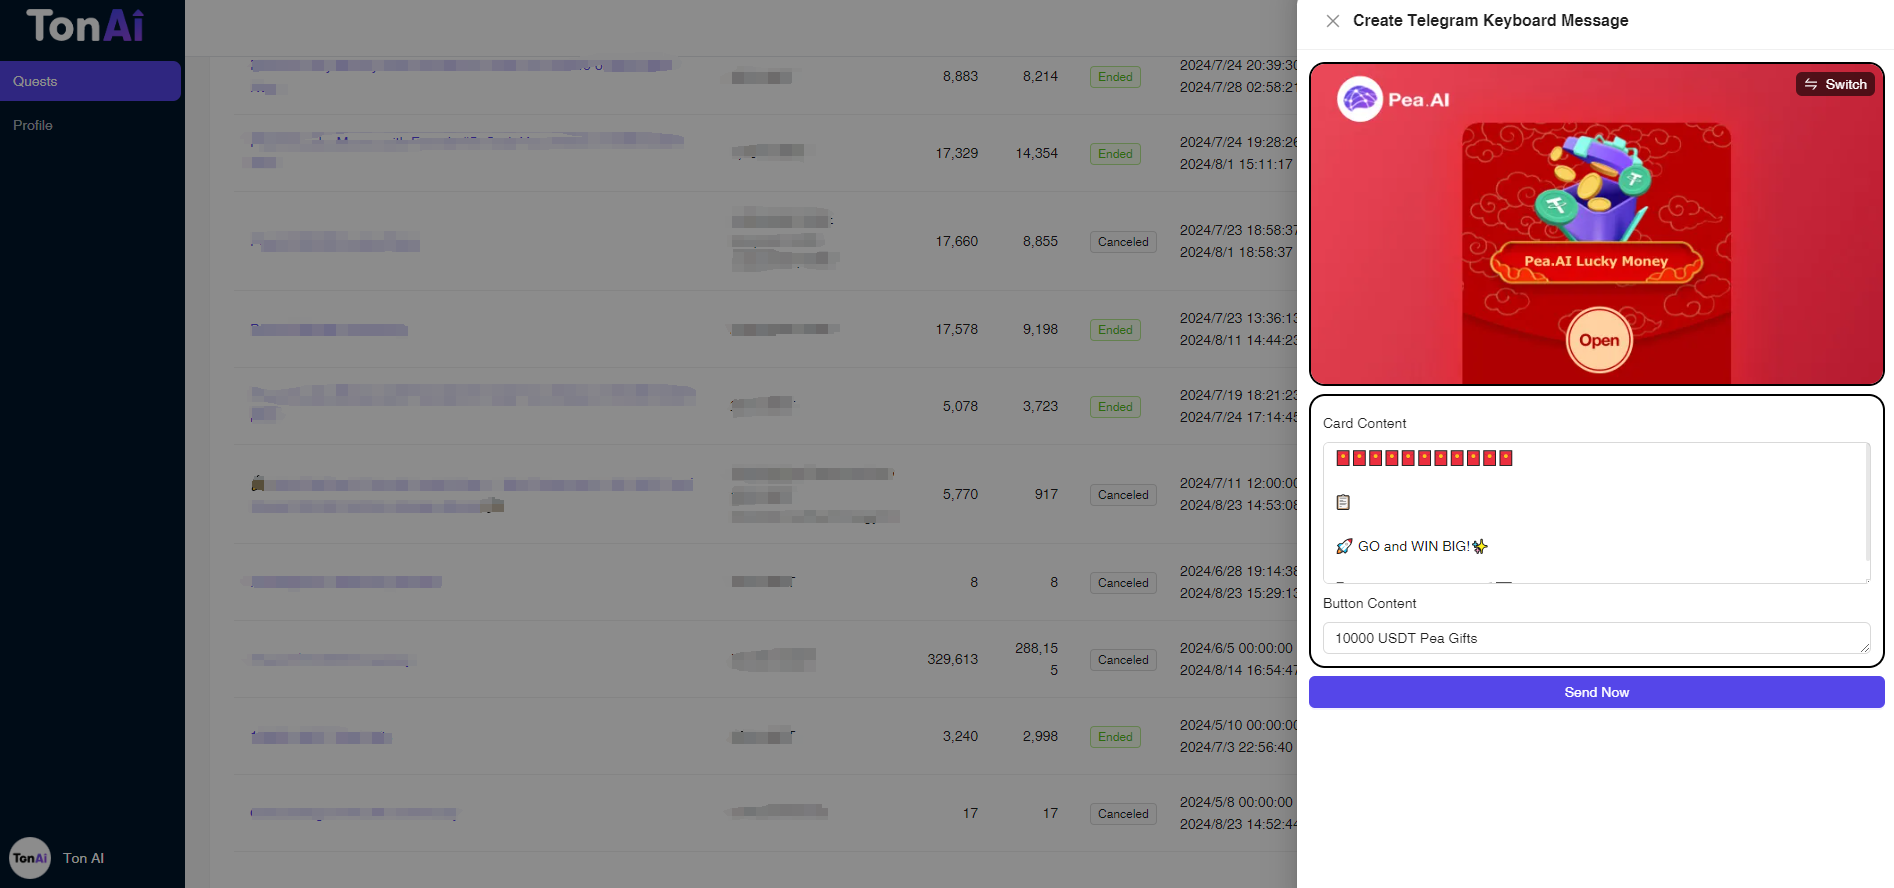Viewport: 1894px width, 888px height.
Task: Click the Ton AI avatar icon
Action: pyautogui.click(x=30, y=858)
